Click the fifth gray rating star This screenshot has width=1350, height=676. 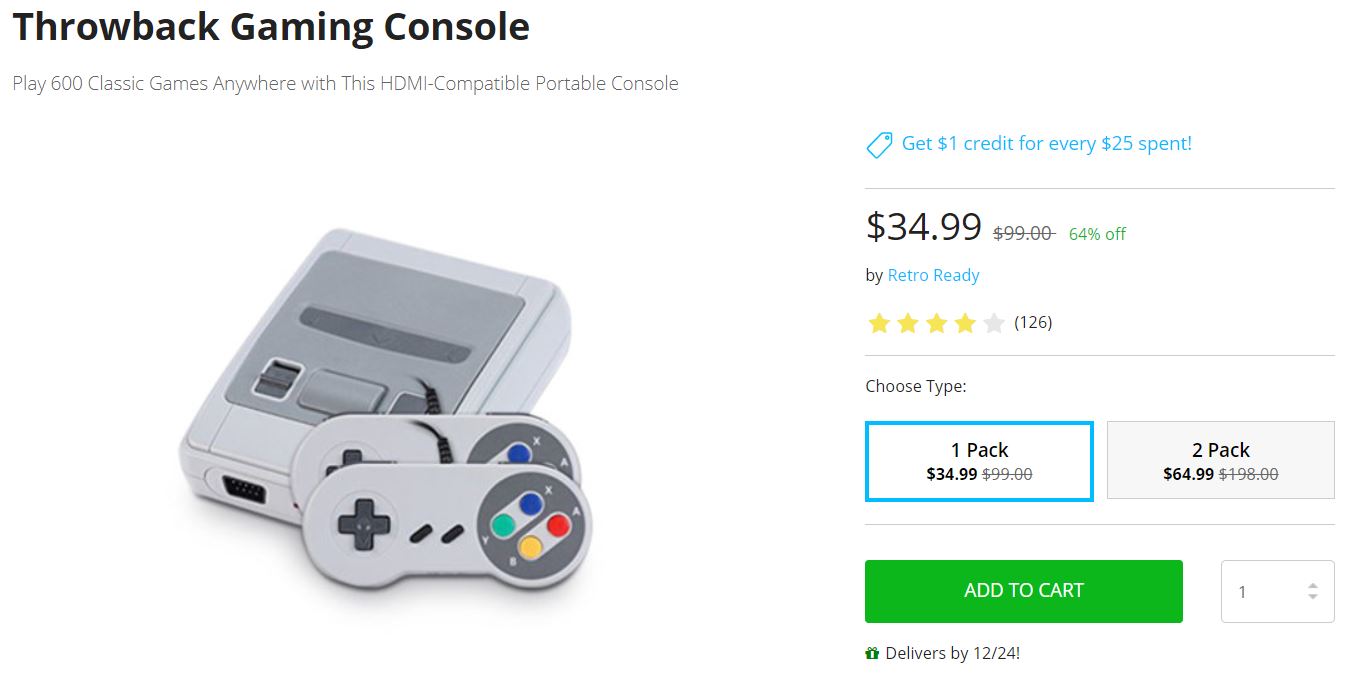(x=993, y=323)
